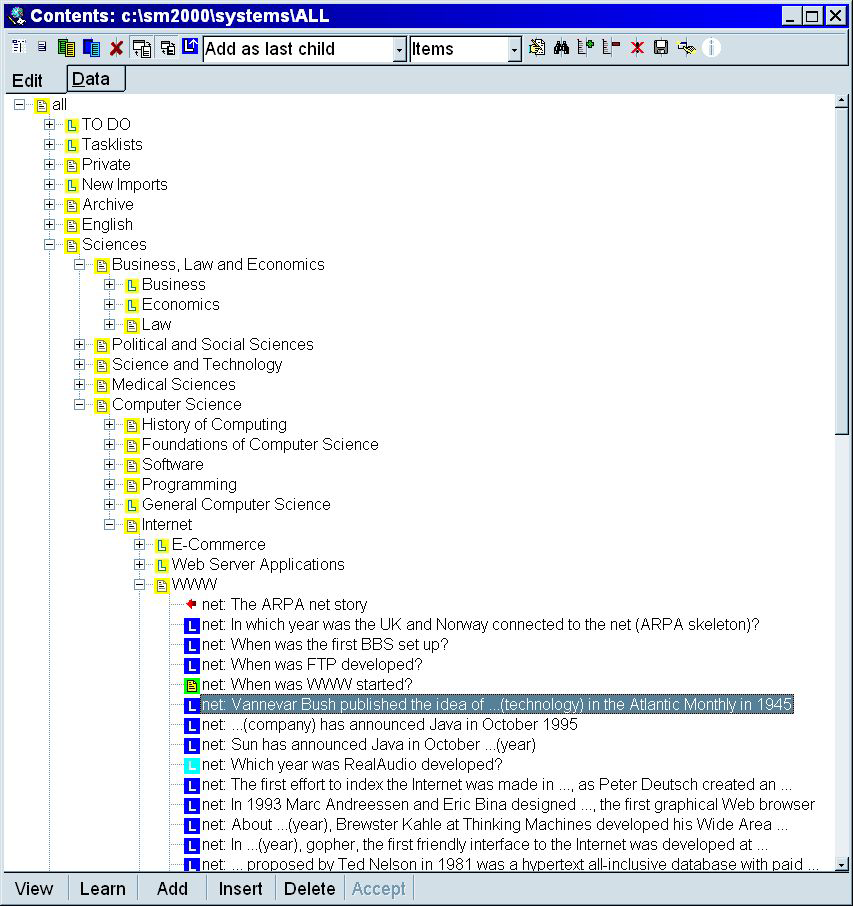Switch to the Data tab
Viewport: 853px width, 906px height.
[95, 81]
